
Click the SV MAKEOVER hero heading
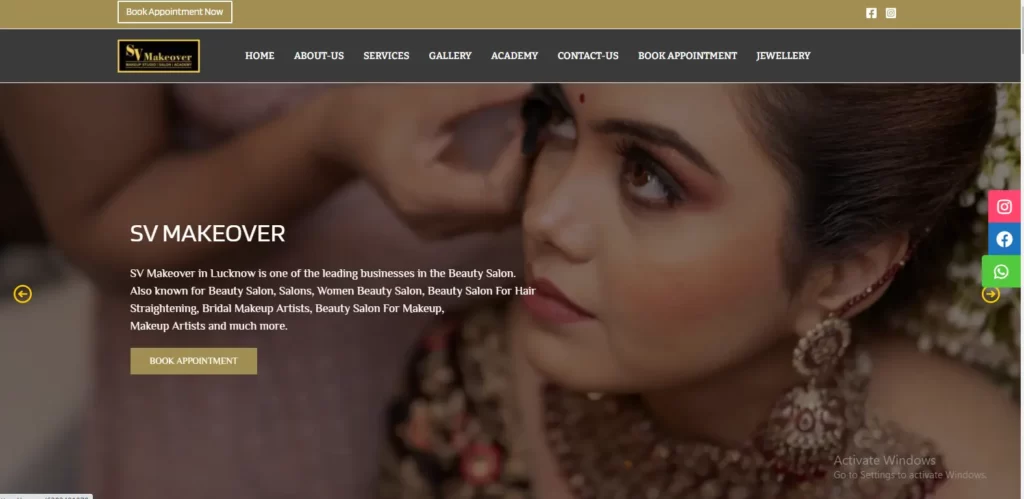tap(207, 234)
